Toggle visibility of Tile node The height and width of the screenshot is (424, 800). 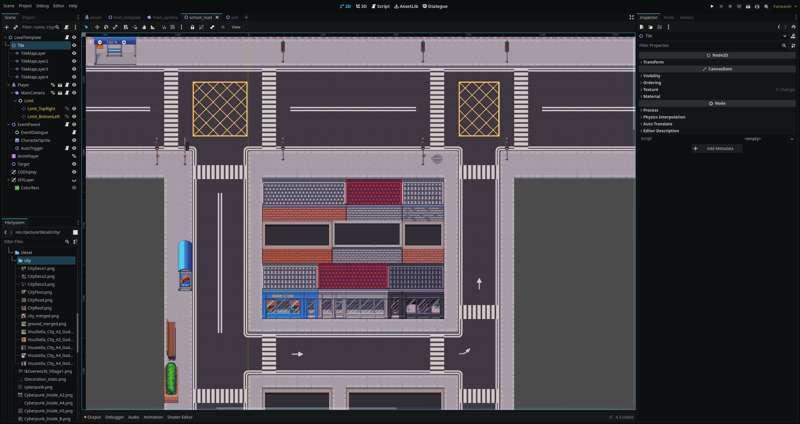pyautogui.click(x=74, y=45)
